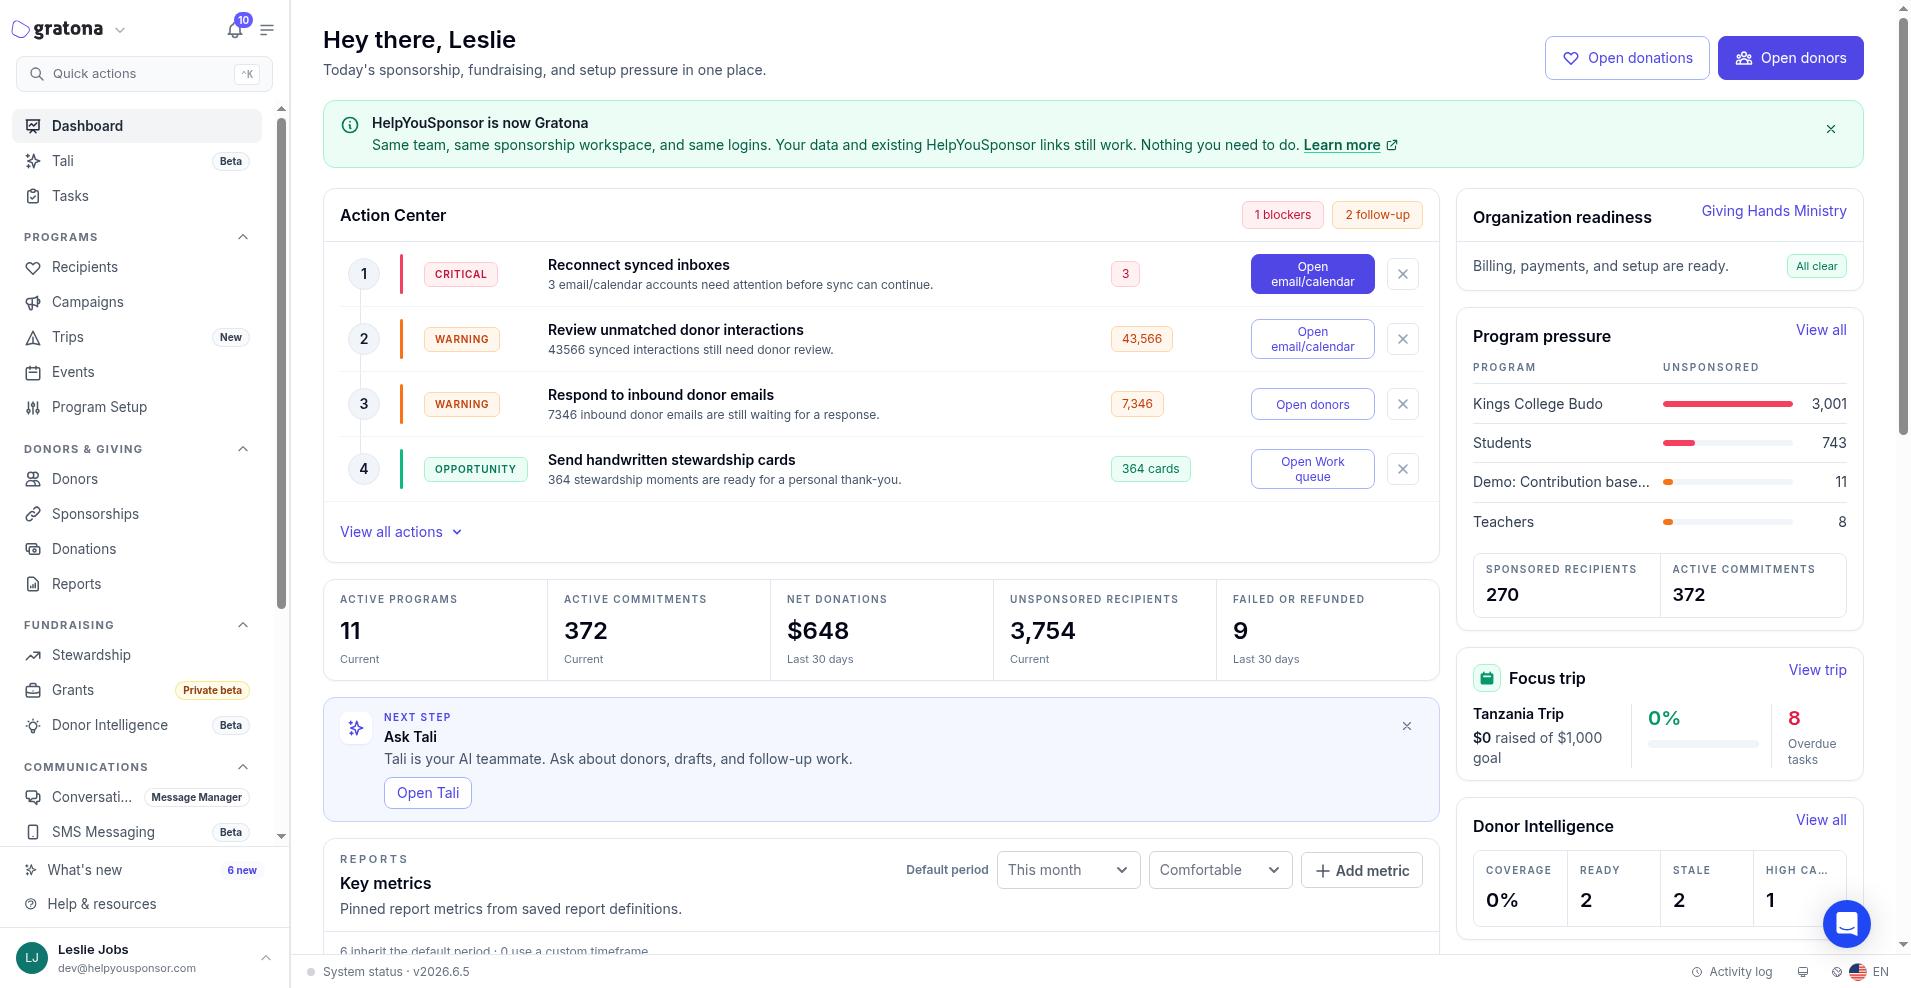1911x988 pixels.
Task: Click the sidebar vertical scrollbar
Action: click(x=282, y=362)
